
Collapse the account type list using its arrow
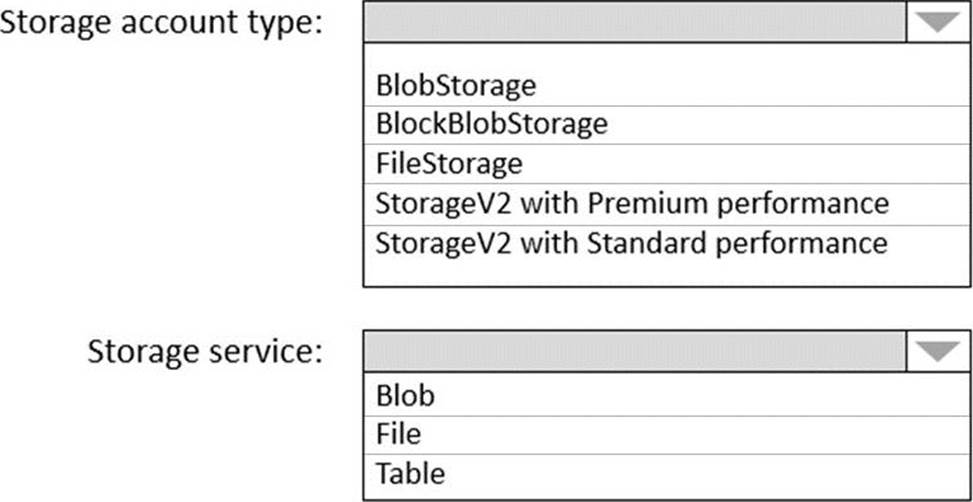937,22
